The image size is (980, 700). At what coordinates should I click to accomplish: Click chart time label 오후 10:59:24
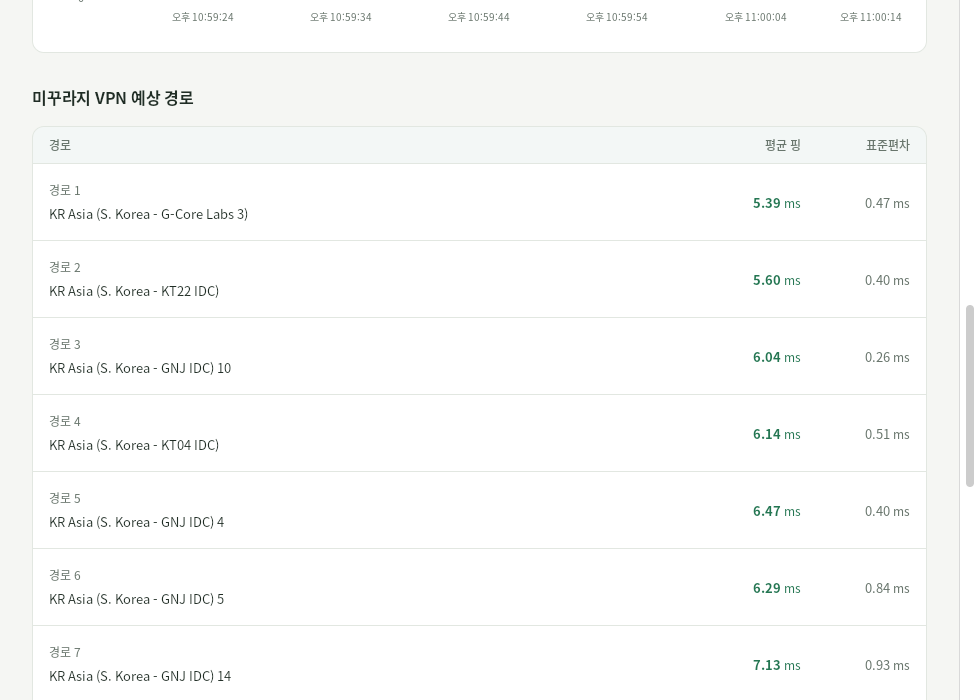(202, 17)
